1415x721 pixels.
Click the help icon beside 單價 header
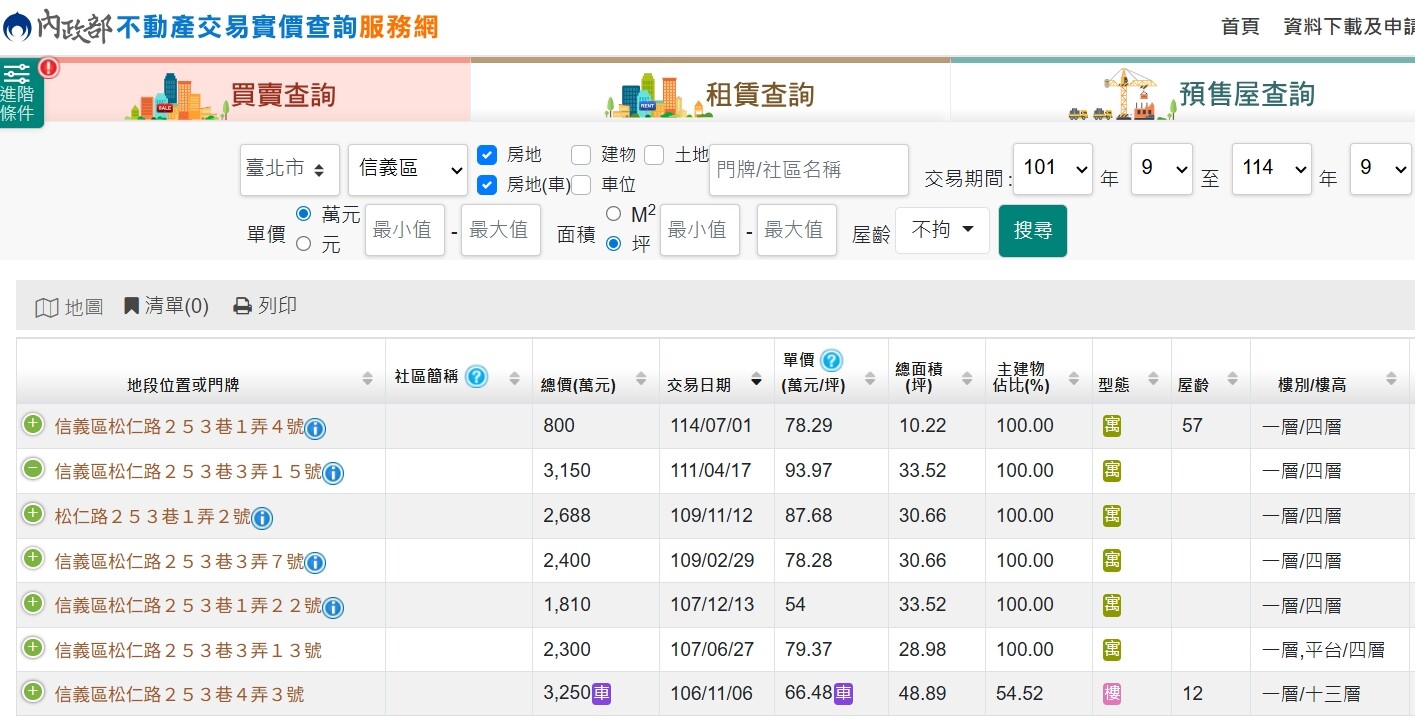click(x=831, y=361)
